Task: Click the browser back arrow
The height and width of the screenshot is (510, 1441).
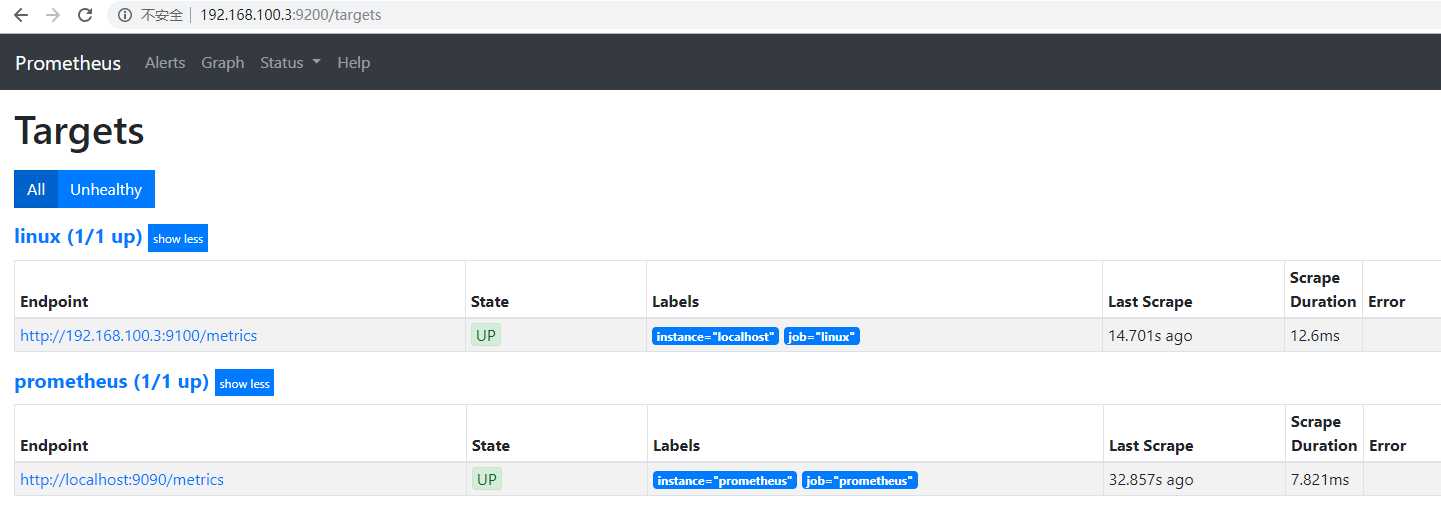Action: tap(21, 15)
